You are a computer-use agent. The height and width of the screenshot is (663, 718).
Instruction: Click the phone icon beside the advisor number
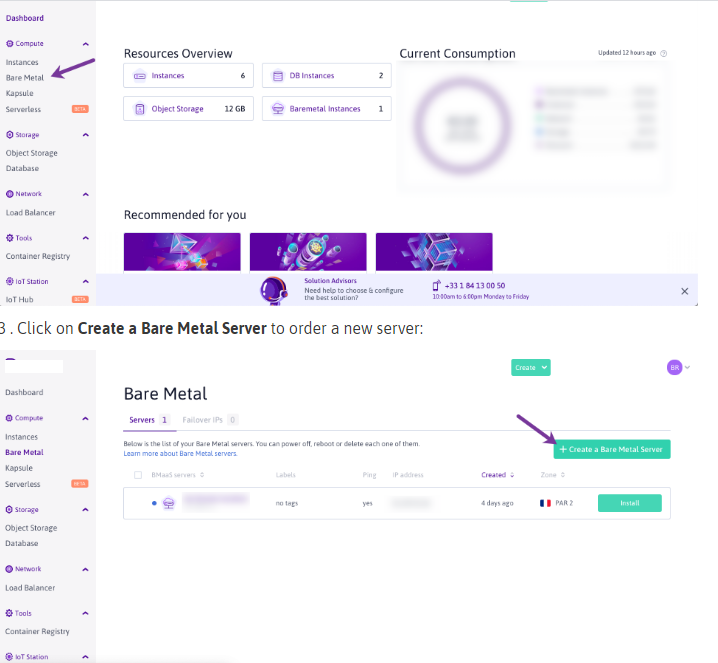436,286
